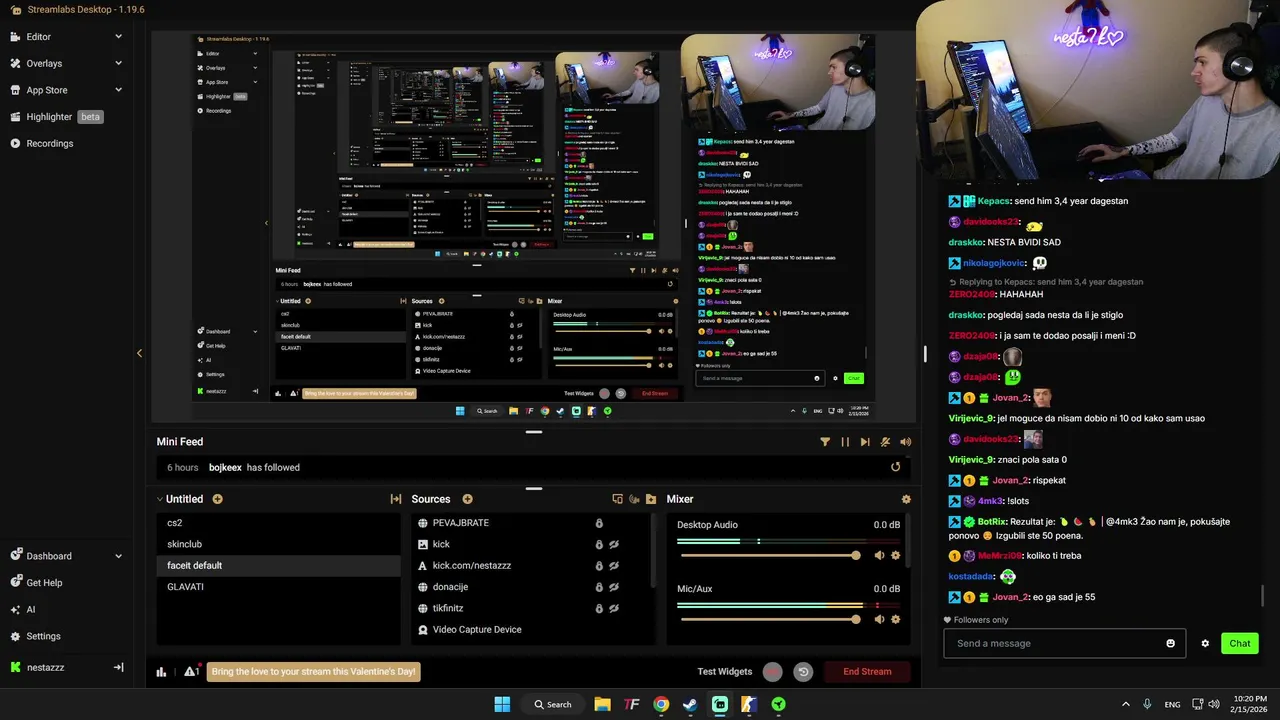Image resolution: width=1280 pixels, height=720 pixels.
Task: Show the hidden kick image source
Action: [614, 544]
